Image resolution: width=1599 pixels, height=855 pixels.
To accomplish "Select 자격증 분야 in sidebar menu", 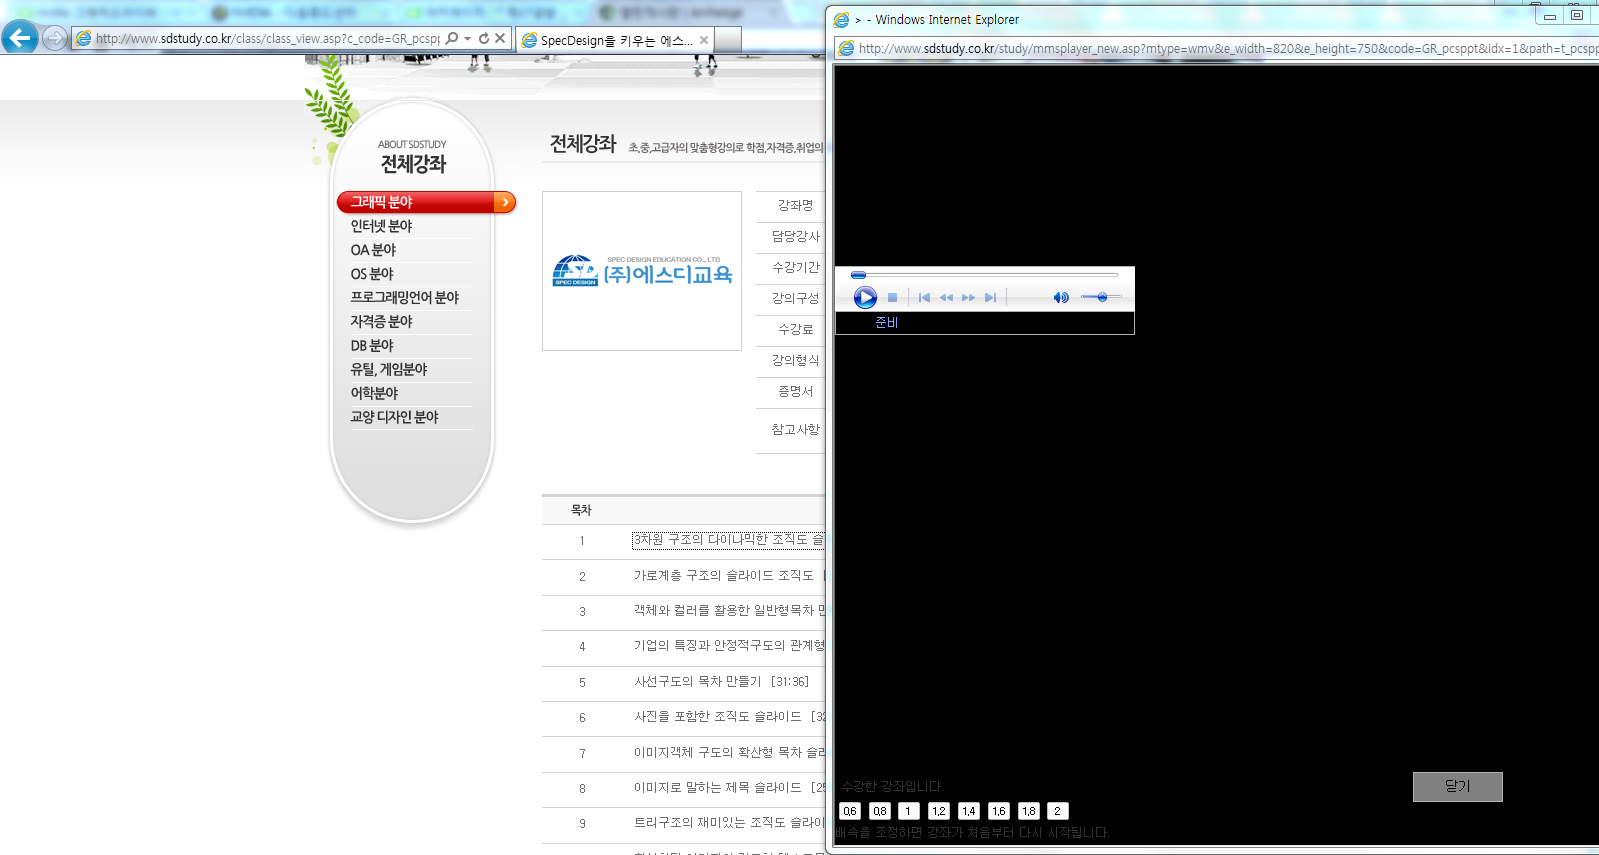I will click(381, 321).
